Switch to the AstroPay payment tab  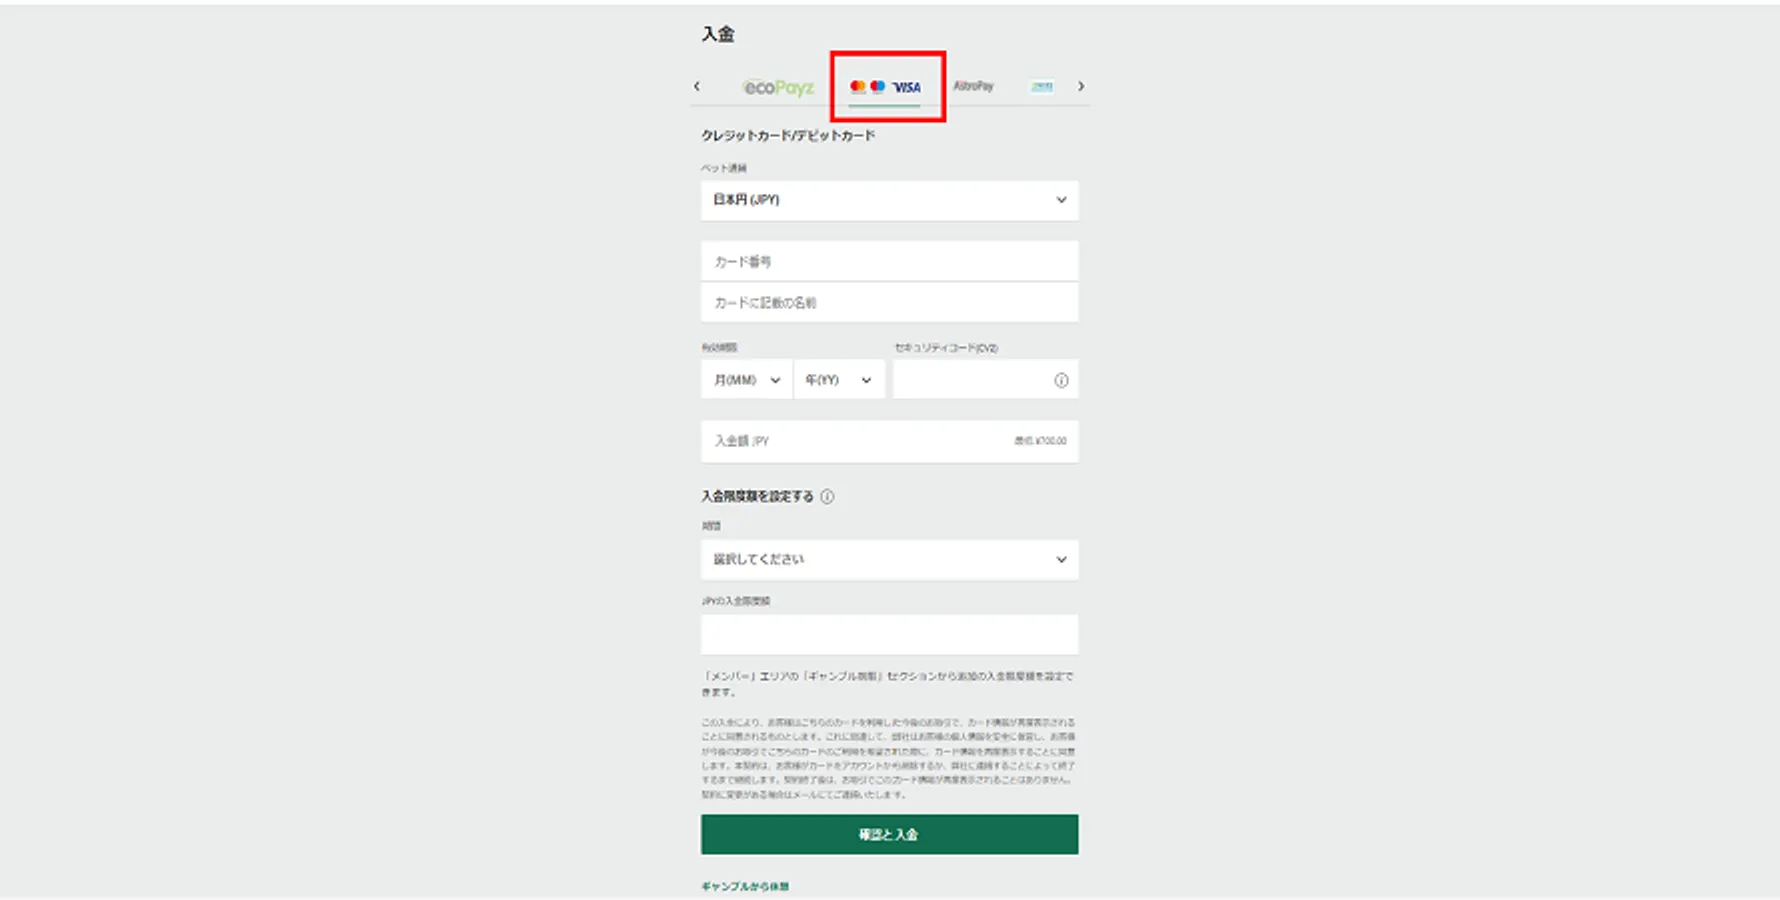(973, 86)
